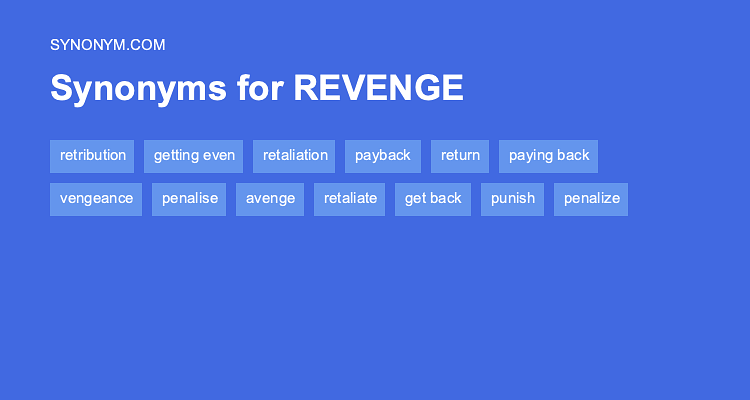Screen dimensions: 750x400
Task: Click the empty blue area below the tags
Action: [x=375, y=310]
